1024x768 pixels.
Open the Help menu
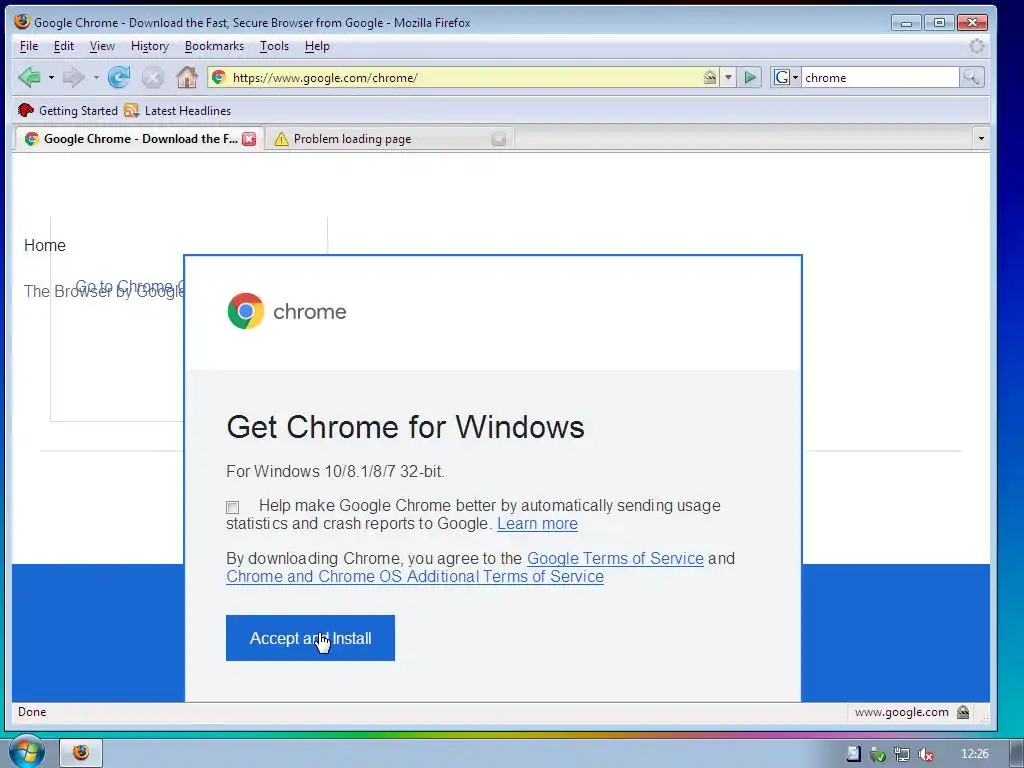(317, 46)
